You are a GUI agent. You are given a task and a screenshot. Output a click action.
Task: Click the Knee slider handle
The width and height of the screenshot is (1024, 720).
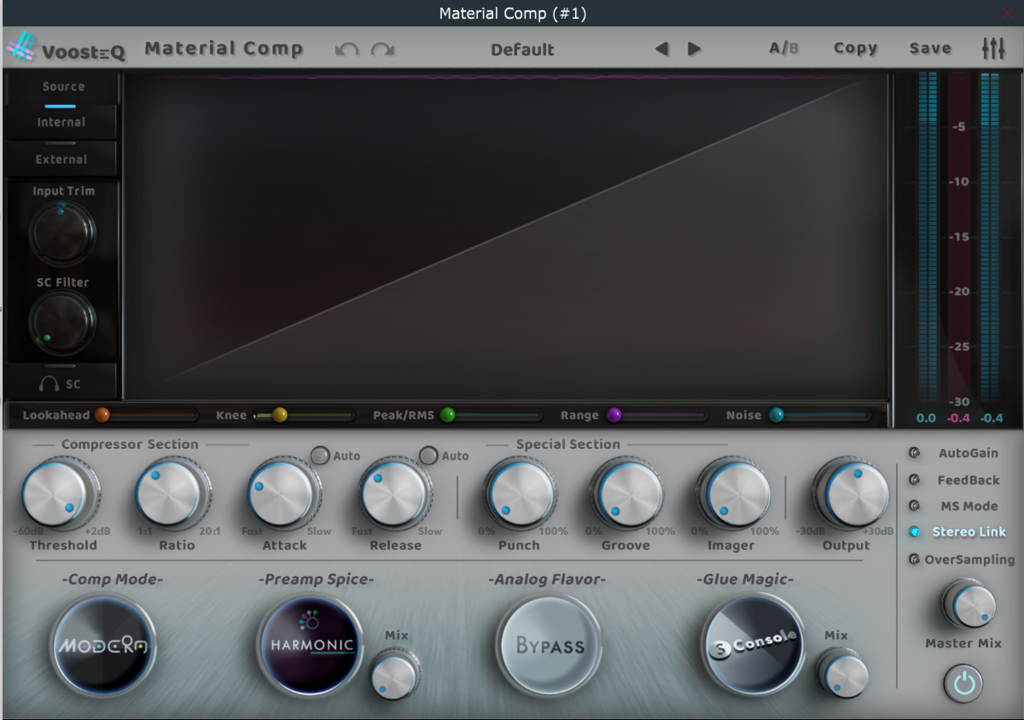(x=280, y=415)
